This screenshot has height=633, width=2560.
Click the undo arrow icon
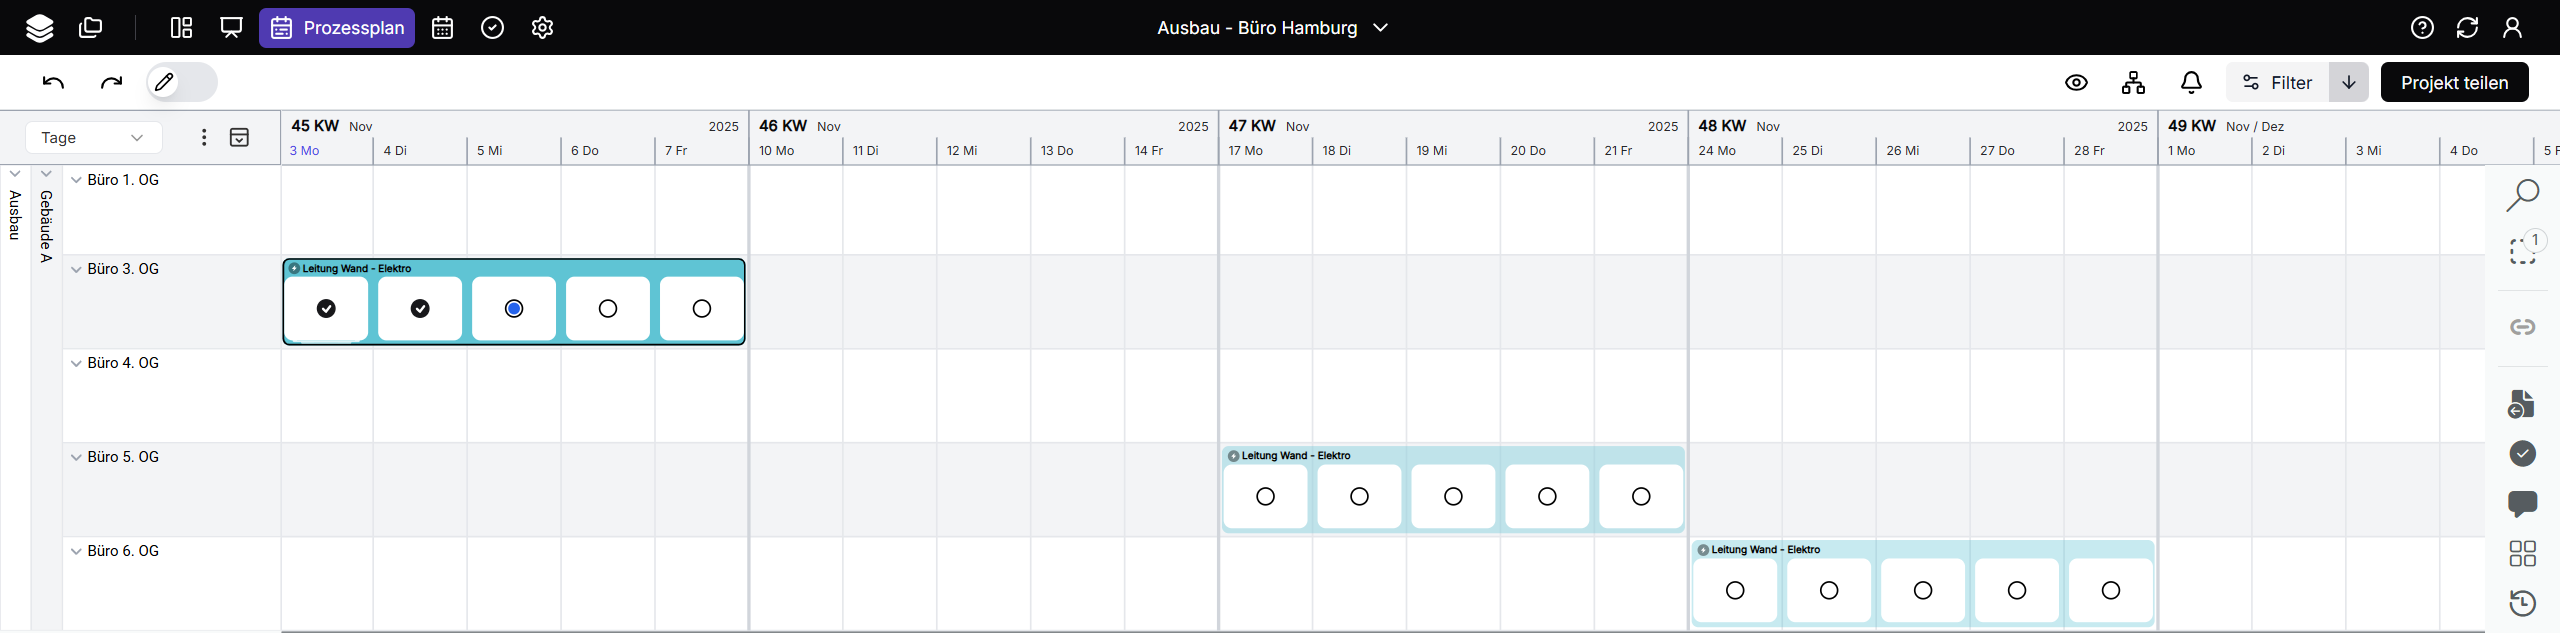53,82
